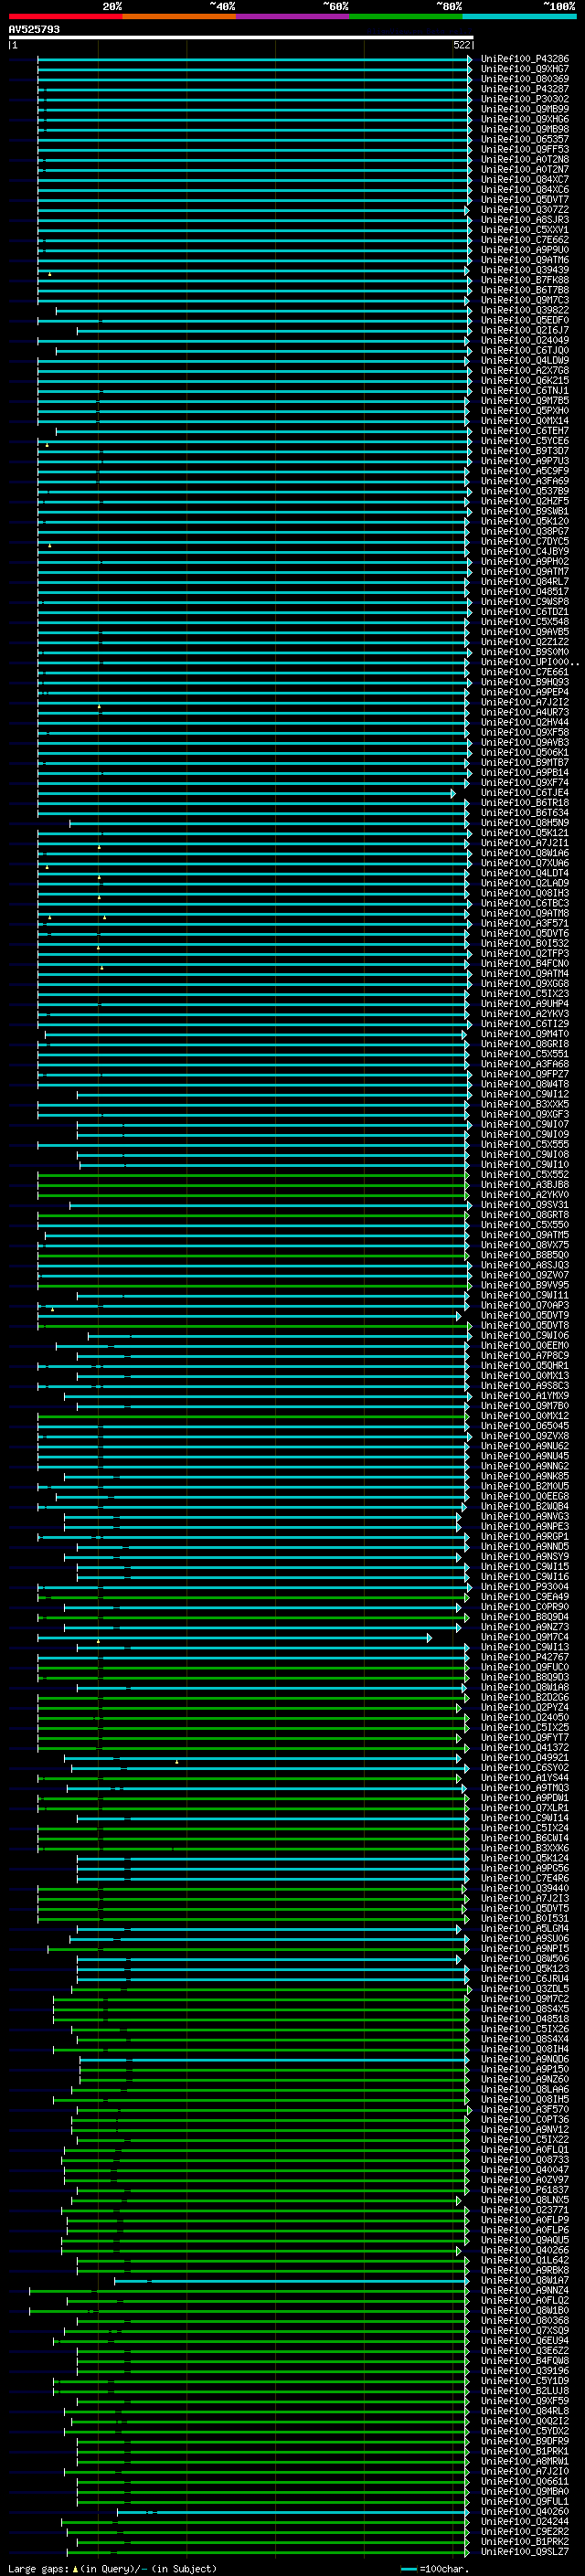Viewport: 585px width, 2576px height.
Task: Select hit UniRef100_A3BJB8
Action: [524, 1185]
